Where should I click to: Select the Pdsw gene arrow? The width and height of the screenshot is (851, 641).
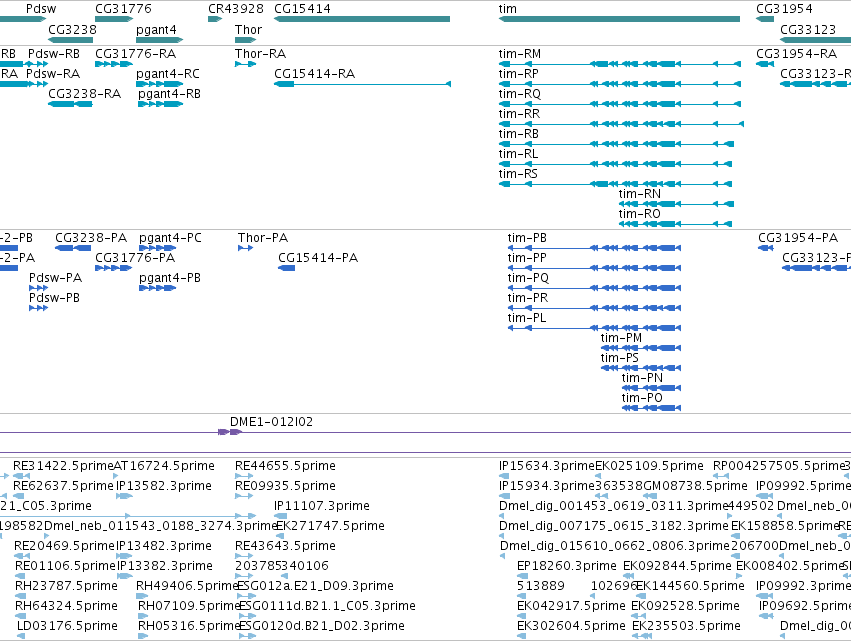click(x=23, y=19)
